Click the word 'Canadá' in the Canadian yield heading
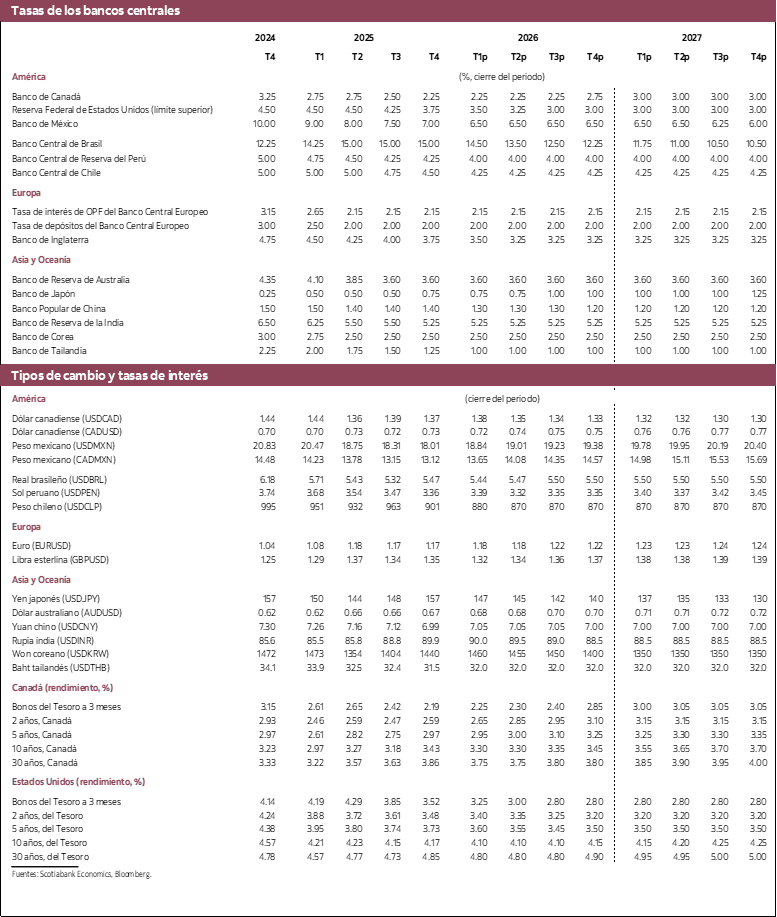 point(27,688)
